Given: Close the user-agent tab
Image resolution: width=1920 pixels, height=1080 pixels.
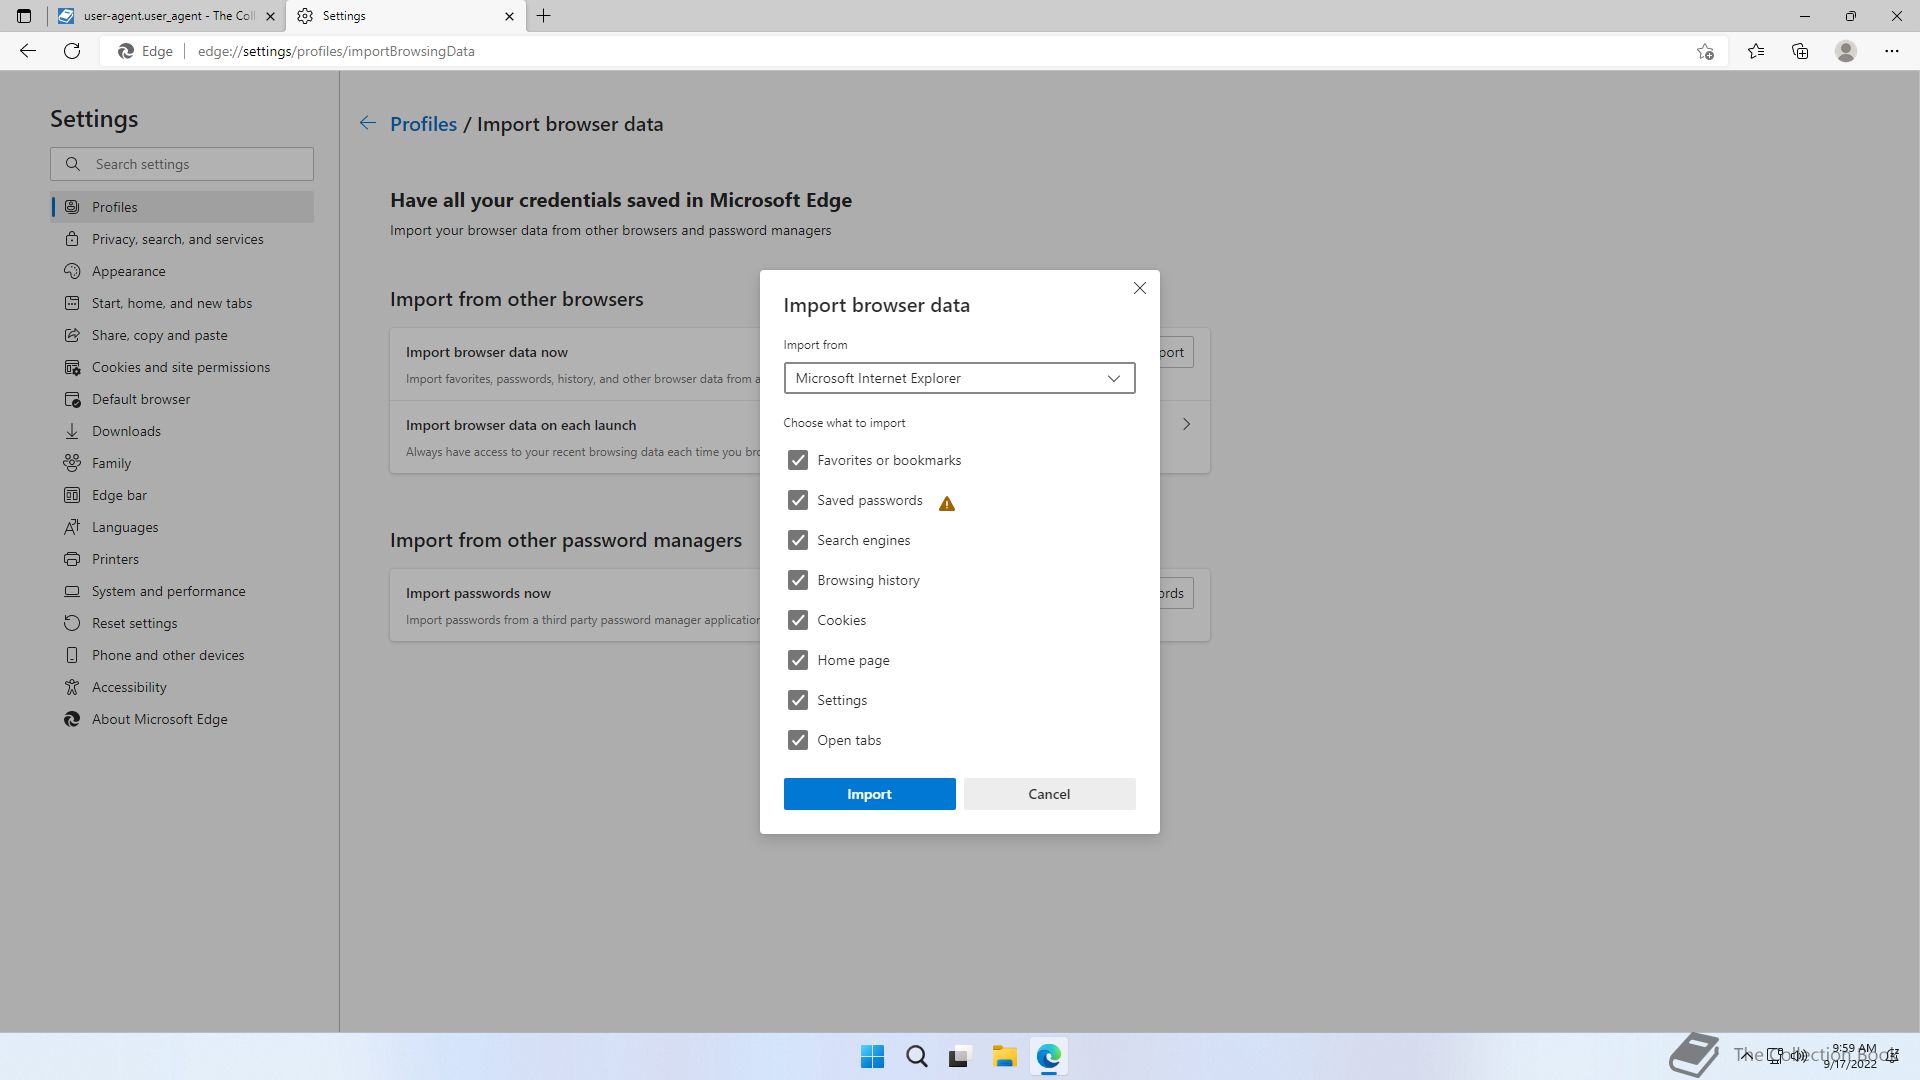Looking at the screenshot, I should coord(270,16).
